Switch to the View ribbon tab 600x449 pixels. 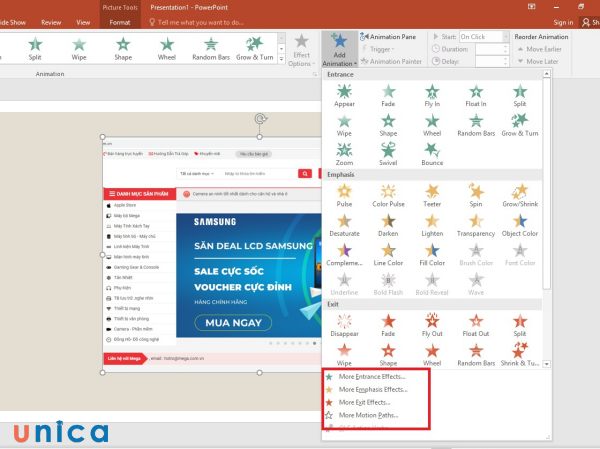click(x=83, y=23)
